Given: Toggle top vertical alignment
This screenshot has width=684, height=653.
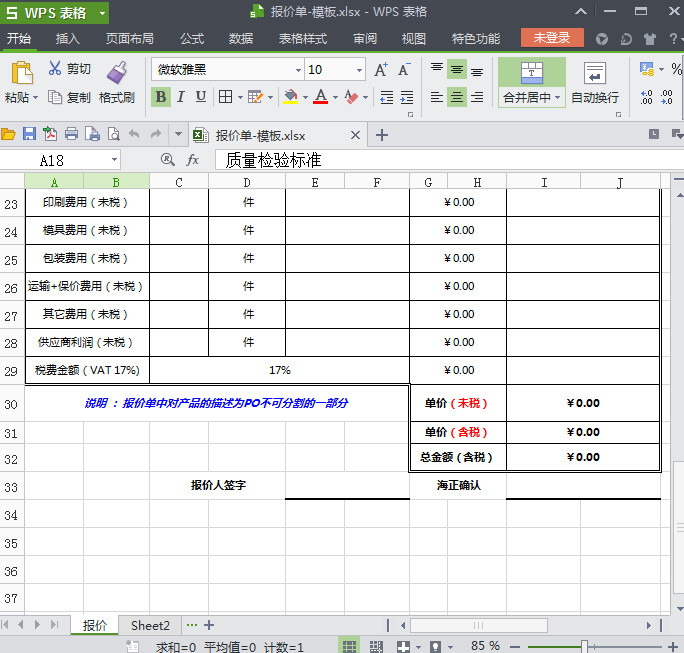Looking at the screenshot, I should tap(437, 68).
